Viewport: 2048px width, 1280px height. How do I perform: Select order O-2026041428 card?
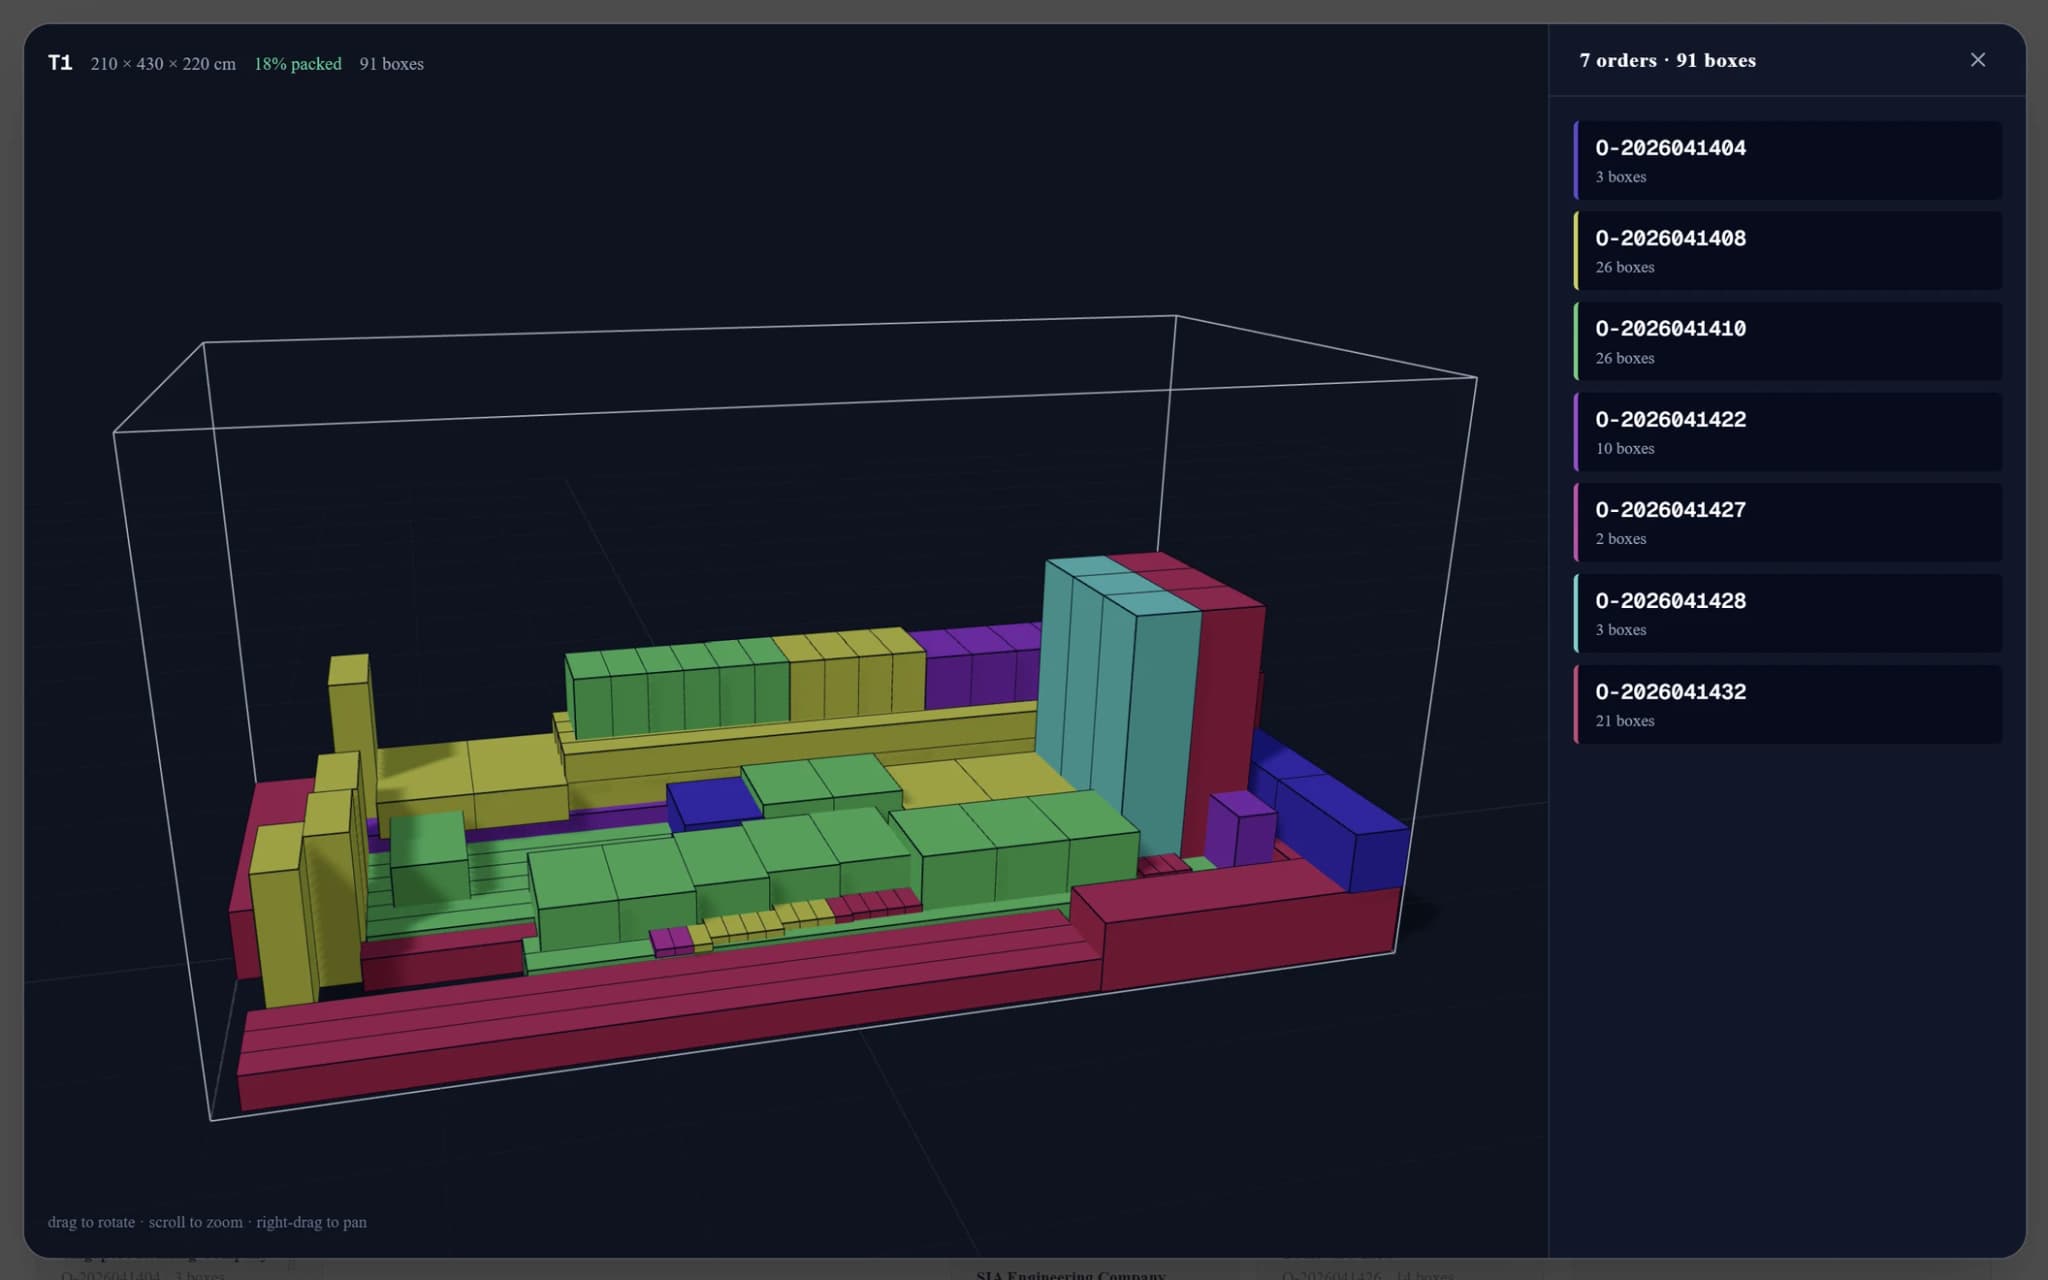[1788, 613]
